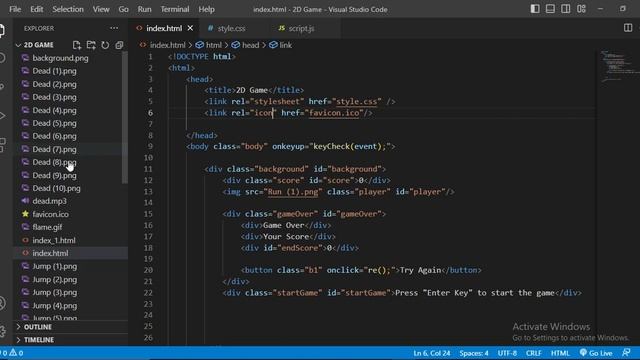Open the Selection menu
This screenshot has width=640, height=360.
coord(68,9)
